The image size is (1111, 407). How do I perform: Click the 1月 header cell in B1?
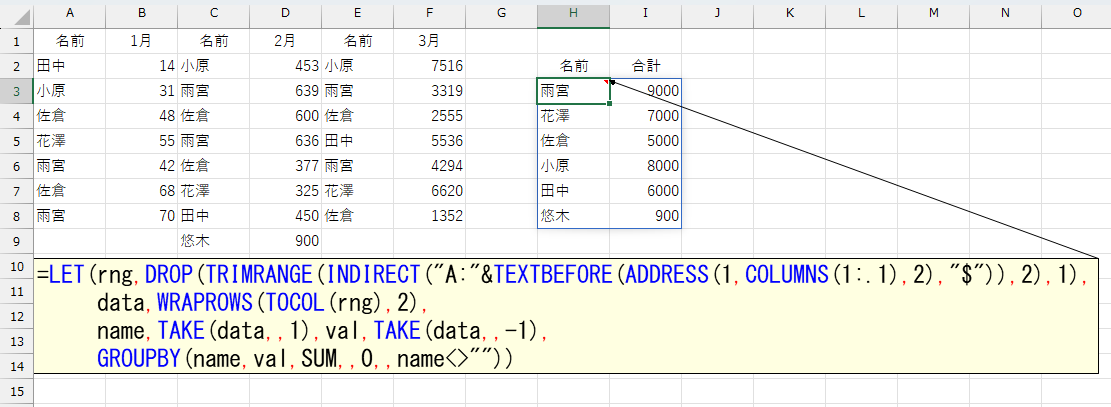click(141, 42)
